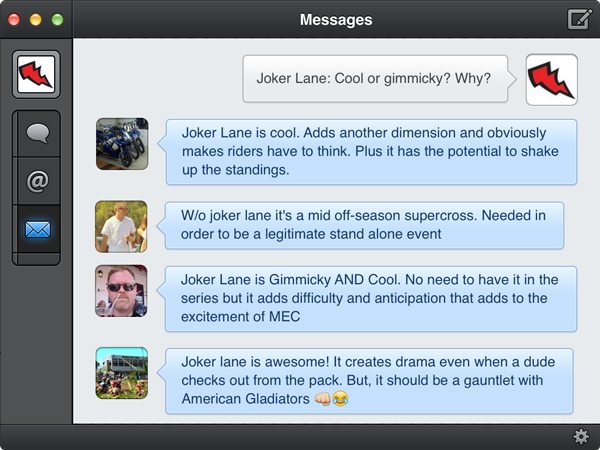Click the red lightning avatar beside the question
The image size is (600, 450).
click(551, 80)
